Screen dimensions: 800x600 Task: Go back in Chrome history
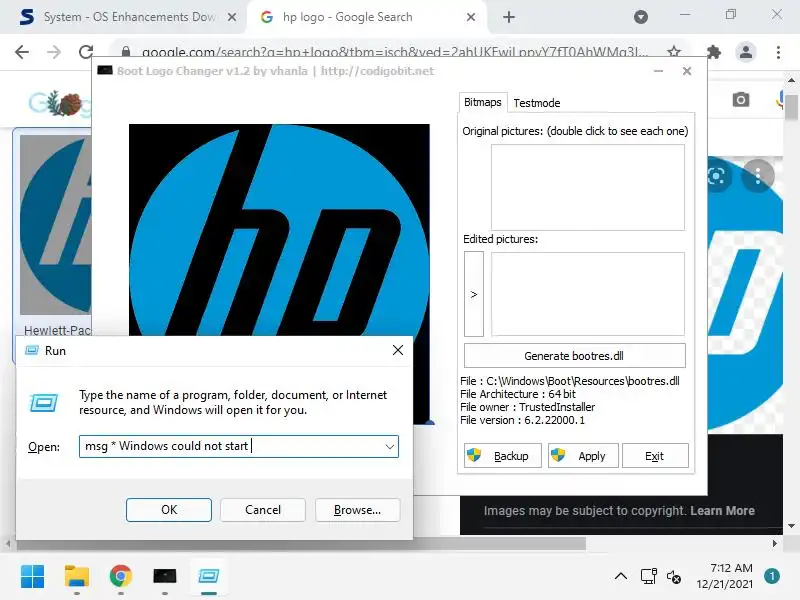click(x=22, y=52)
